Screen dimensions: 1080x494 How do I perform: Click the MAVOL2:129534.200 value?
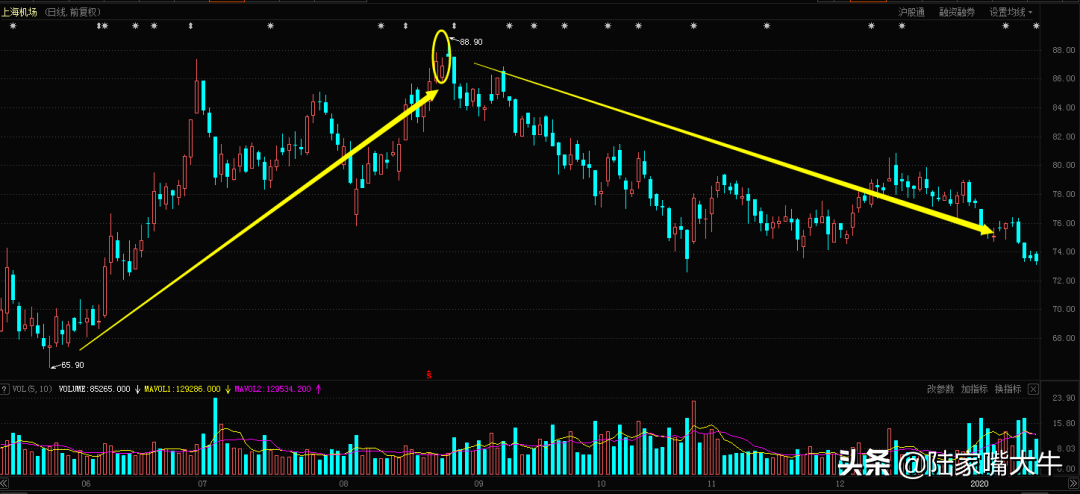coord(273,389)
